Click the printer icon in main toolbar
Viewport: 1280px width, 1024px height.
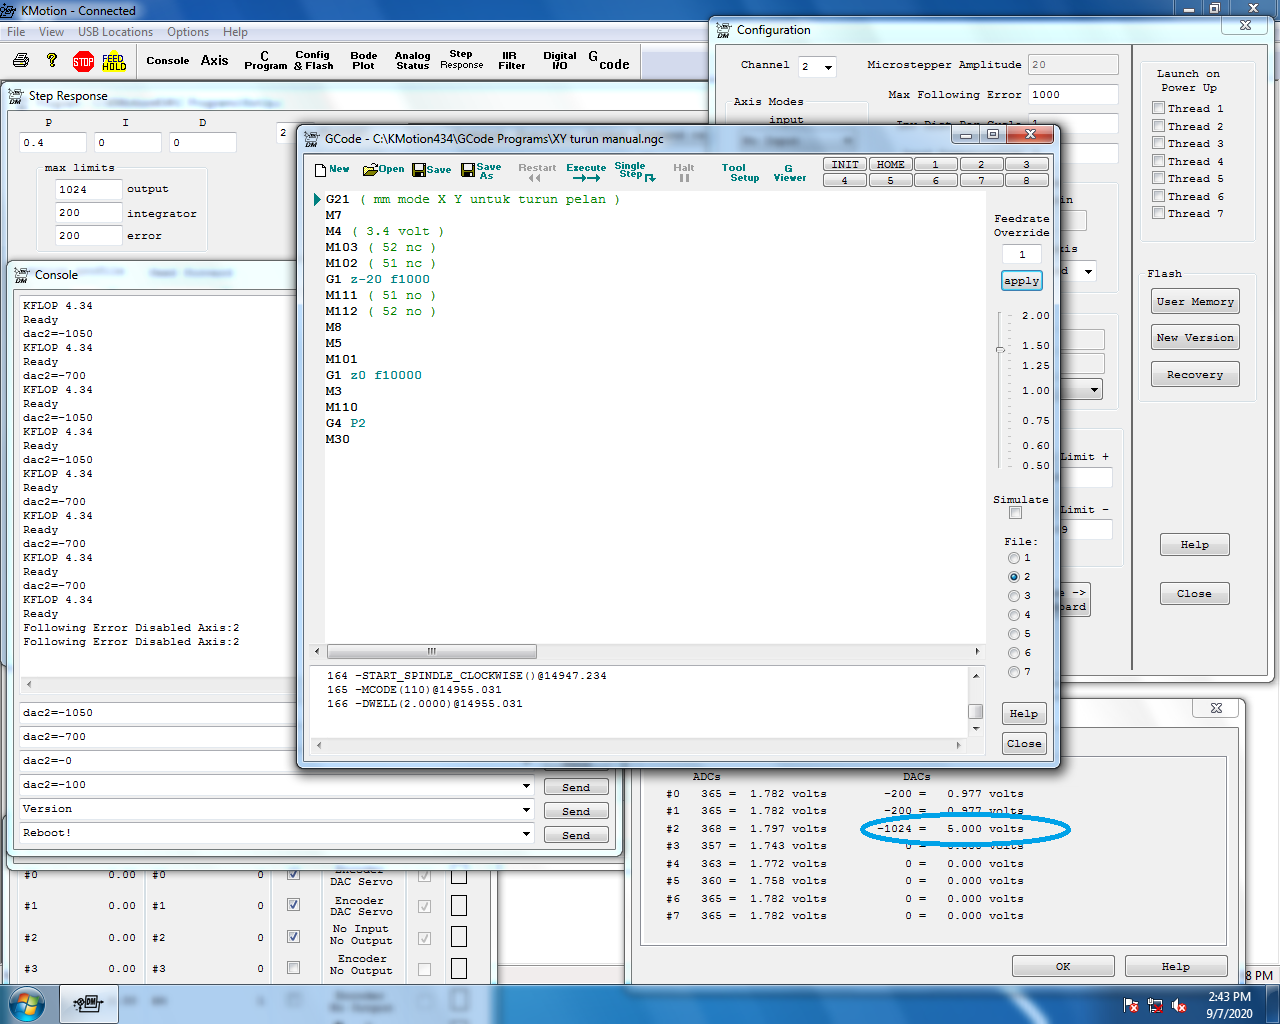pyautogui.click(x=21, y=61)
